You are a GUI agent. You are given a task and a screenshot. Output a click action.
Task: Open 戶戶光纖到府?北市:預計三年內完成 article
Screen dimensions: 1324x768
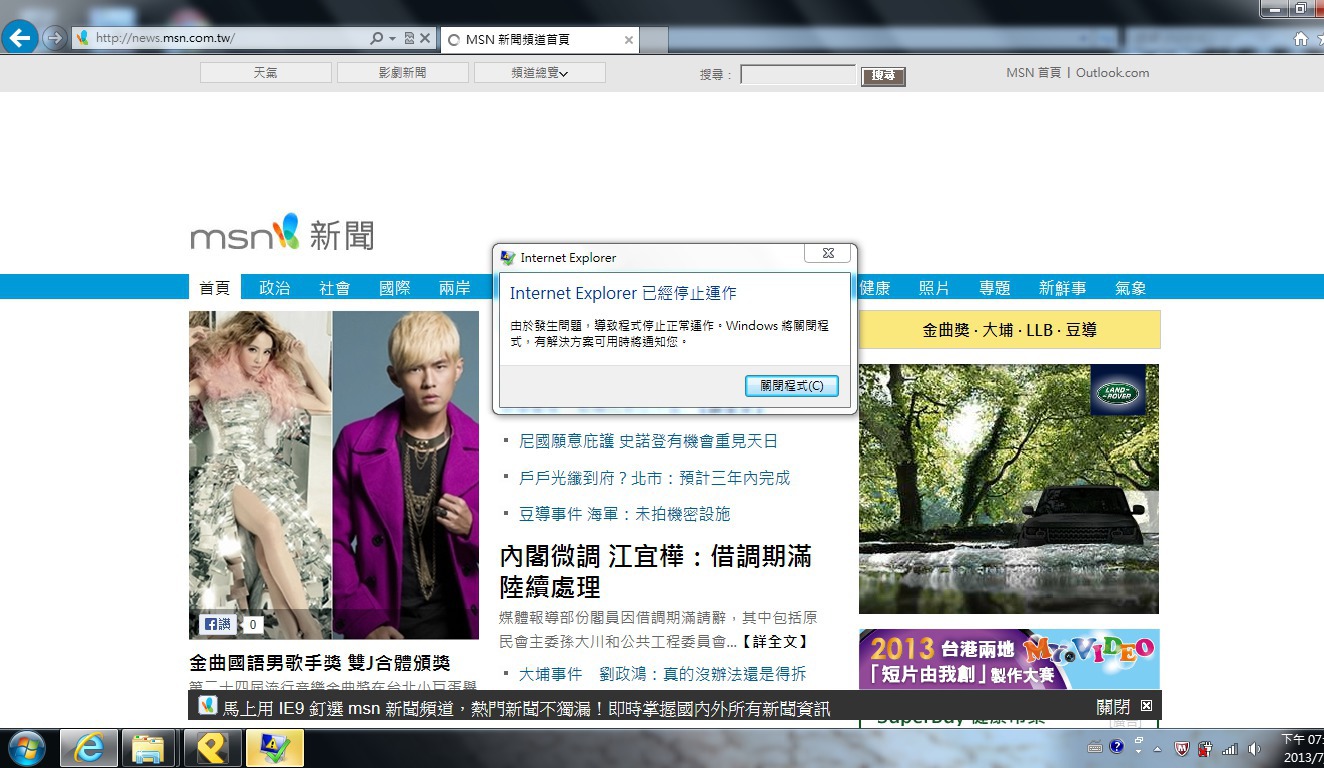click(654, 478)
